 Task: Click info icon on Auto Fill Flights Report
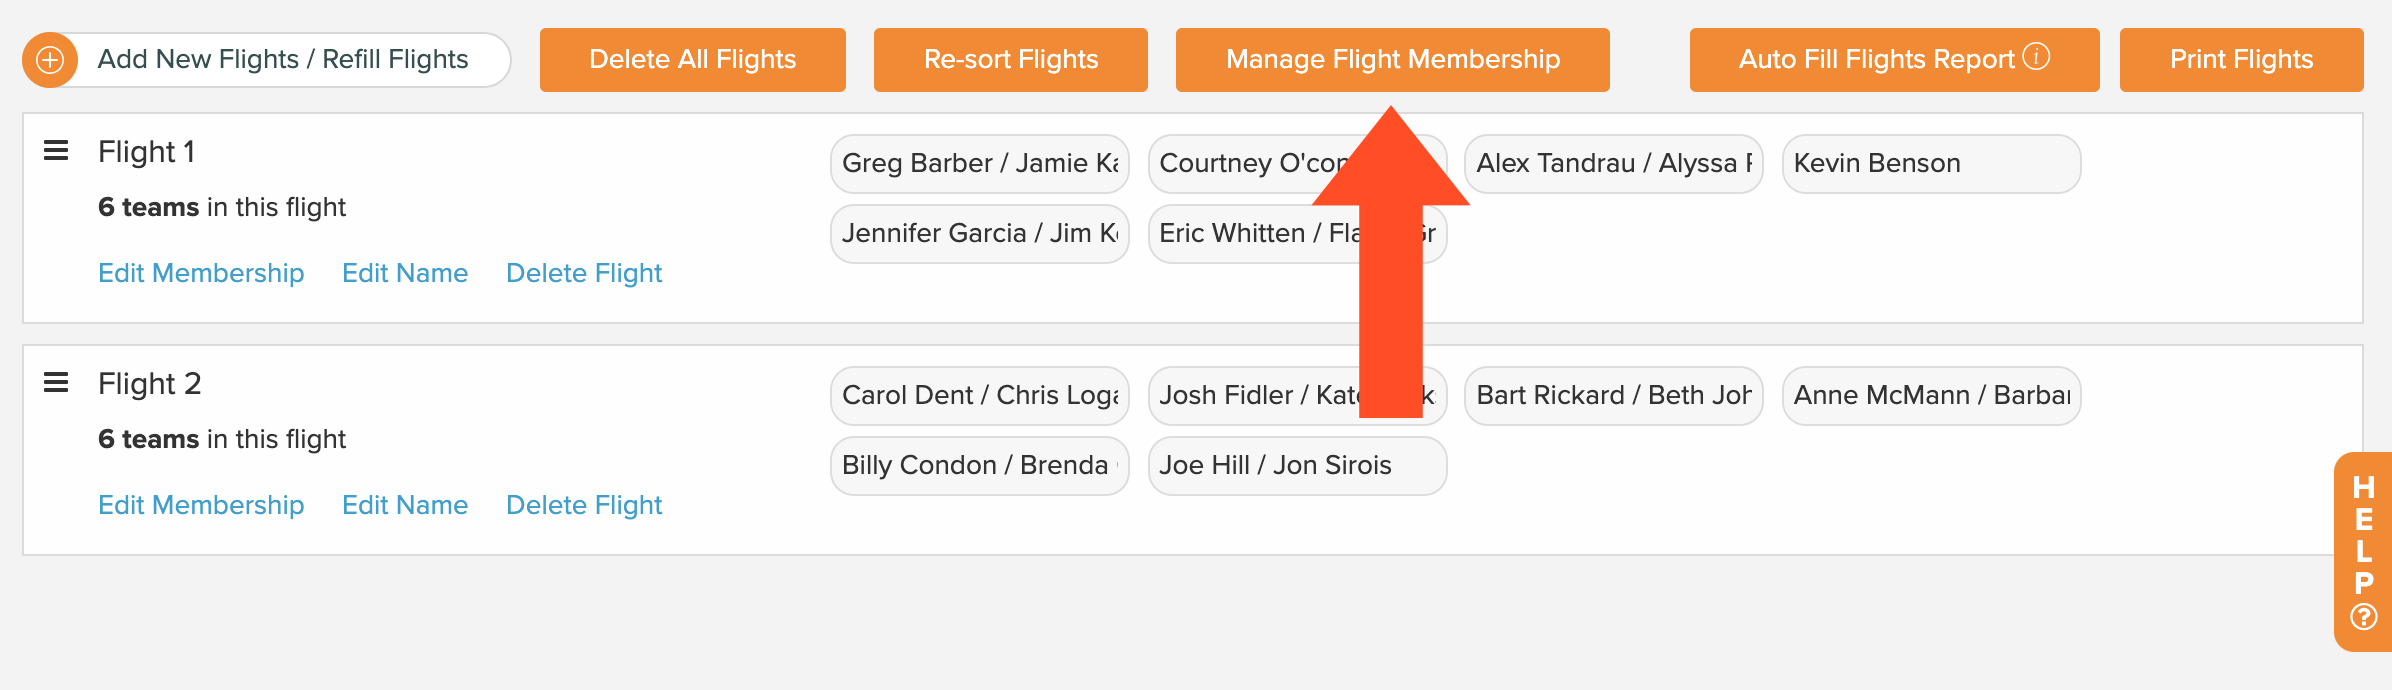click(x=2036, y=56)
